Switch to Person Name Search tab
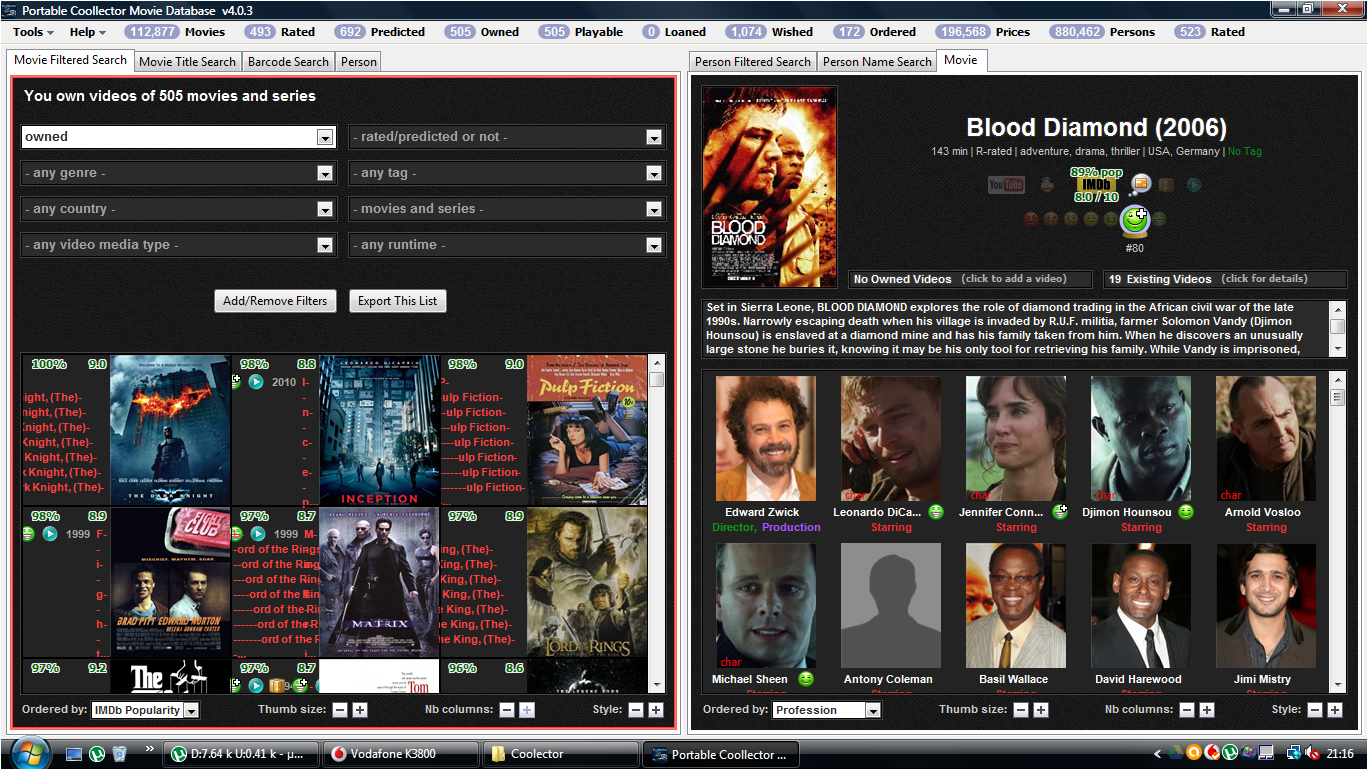 [x=877, y=61]
